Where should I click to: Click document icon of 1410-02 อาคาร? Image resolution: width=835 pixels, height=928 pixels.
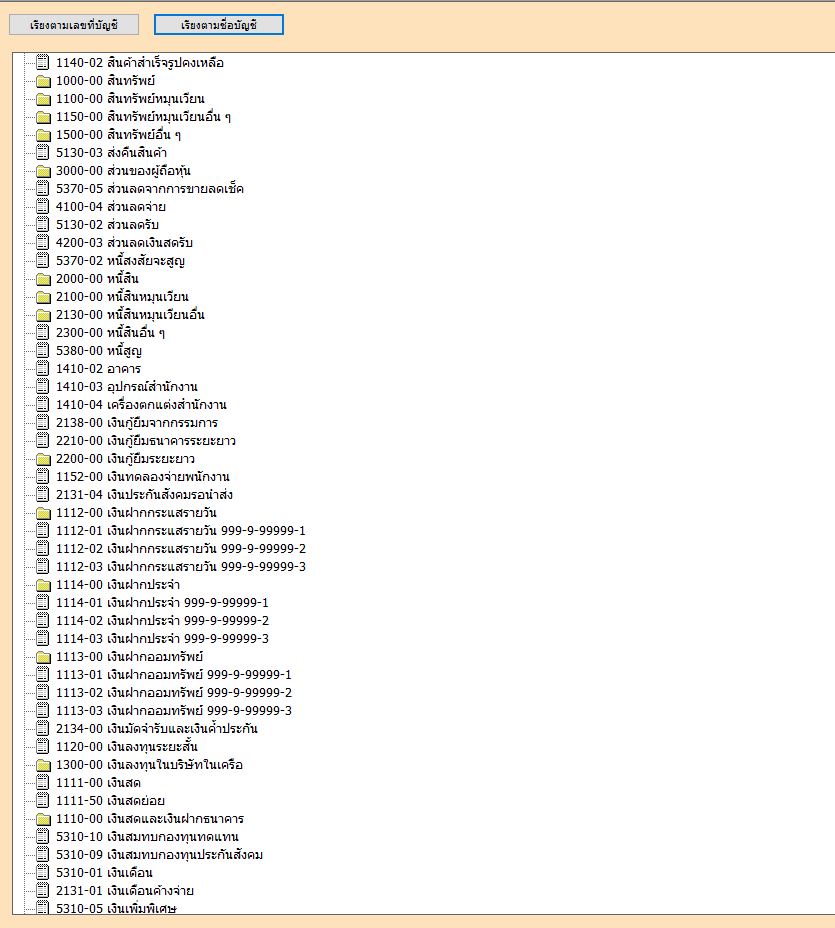pyautogui.click(x=43, y=369)
